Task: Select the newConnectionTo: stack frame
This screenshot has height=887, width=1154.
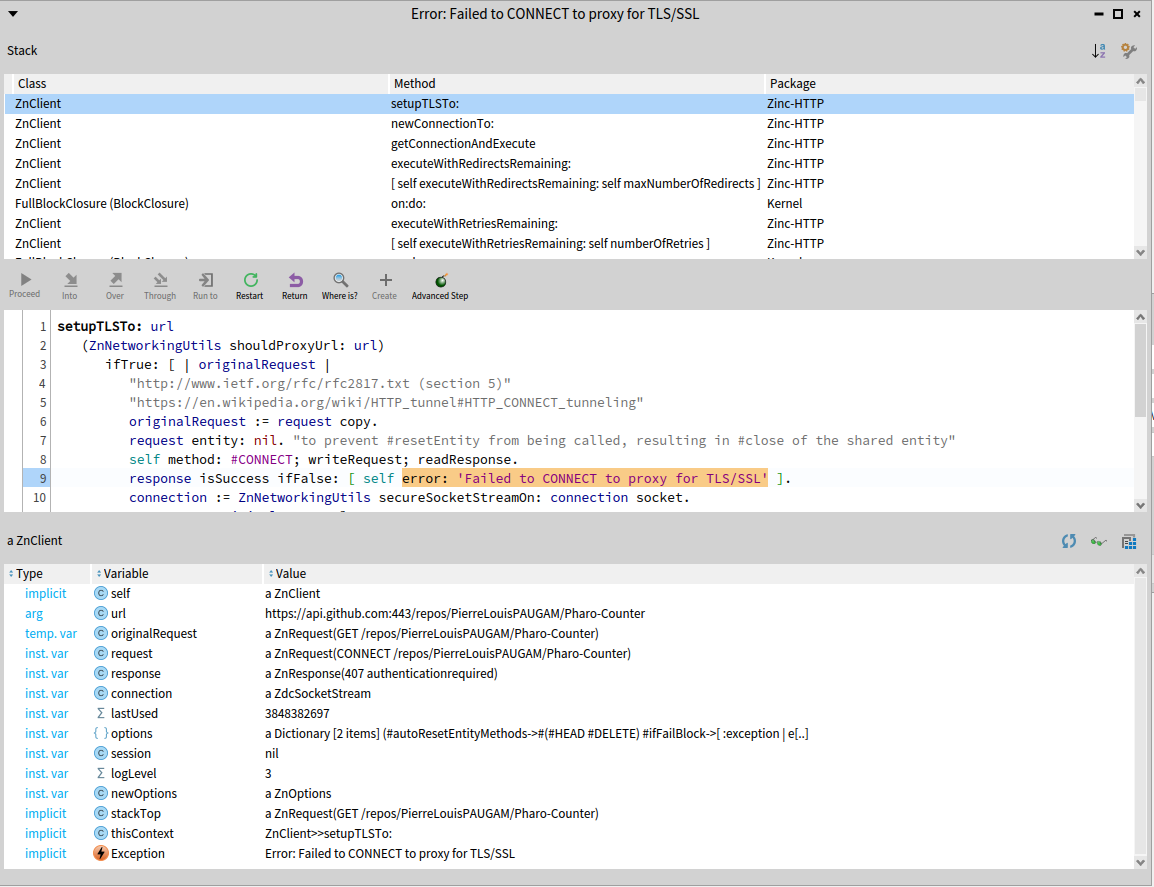Action: [569, 124]
